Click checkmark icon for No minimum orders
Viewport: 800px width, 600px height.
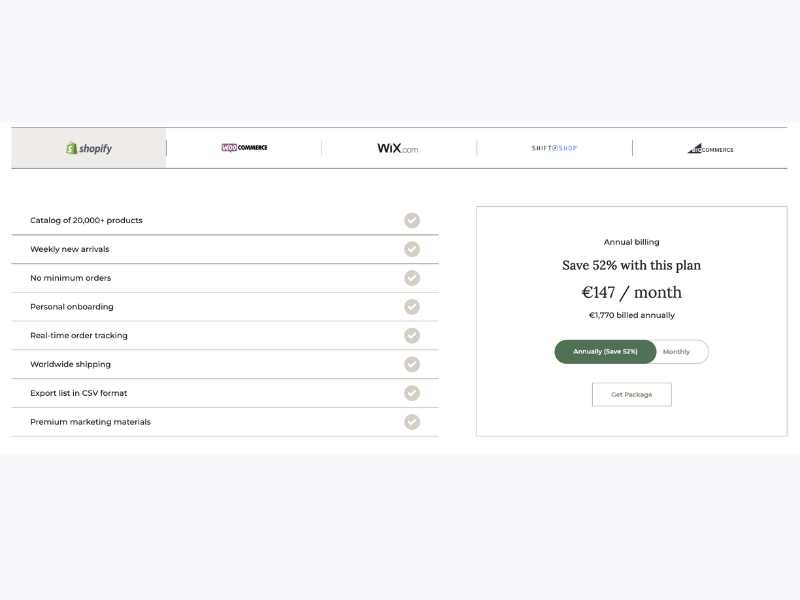(412, 278)
